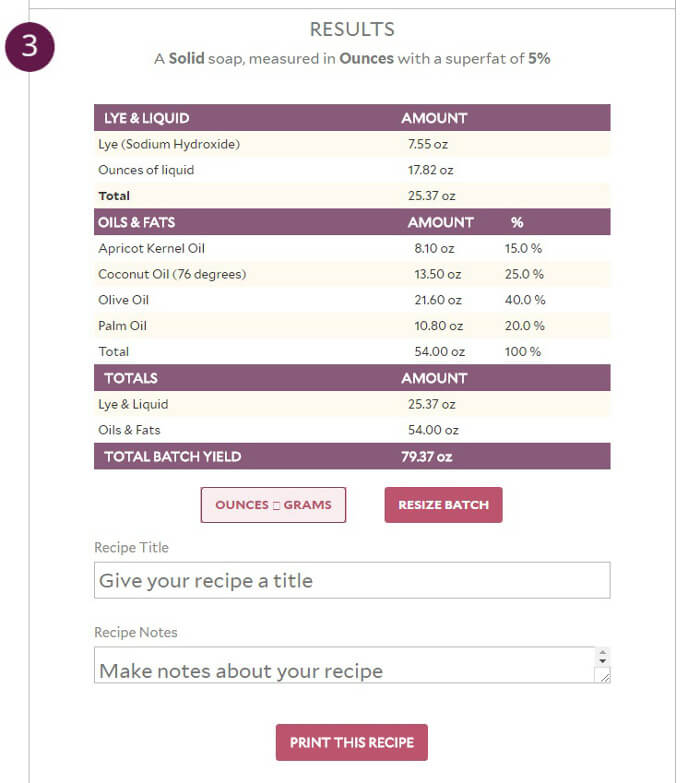Click the Recipe Notes resize handle

pos(603,676)
